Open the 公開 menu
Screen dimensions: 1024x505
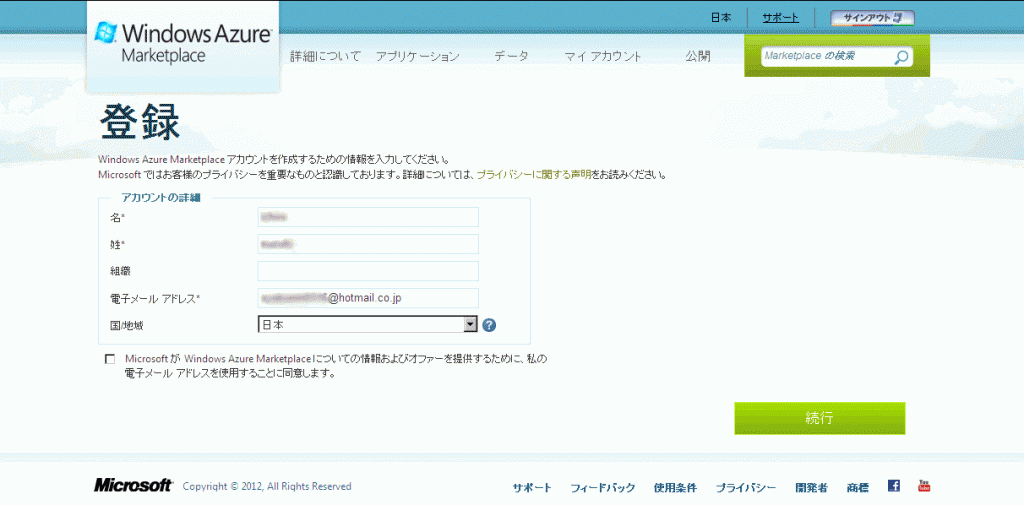(x=697, y=57)
